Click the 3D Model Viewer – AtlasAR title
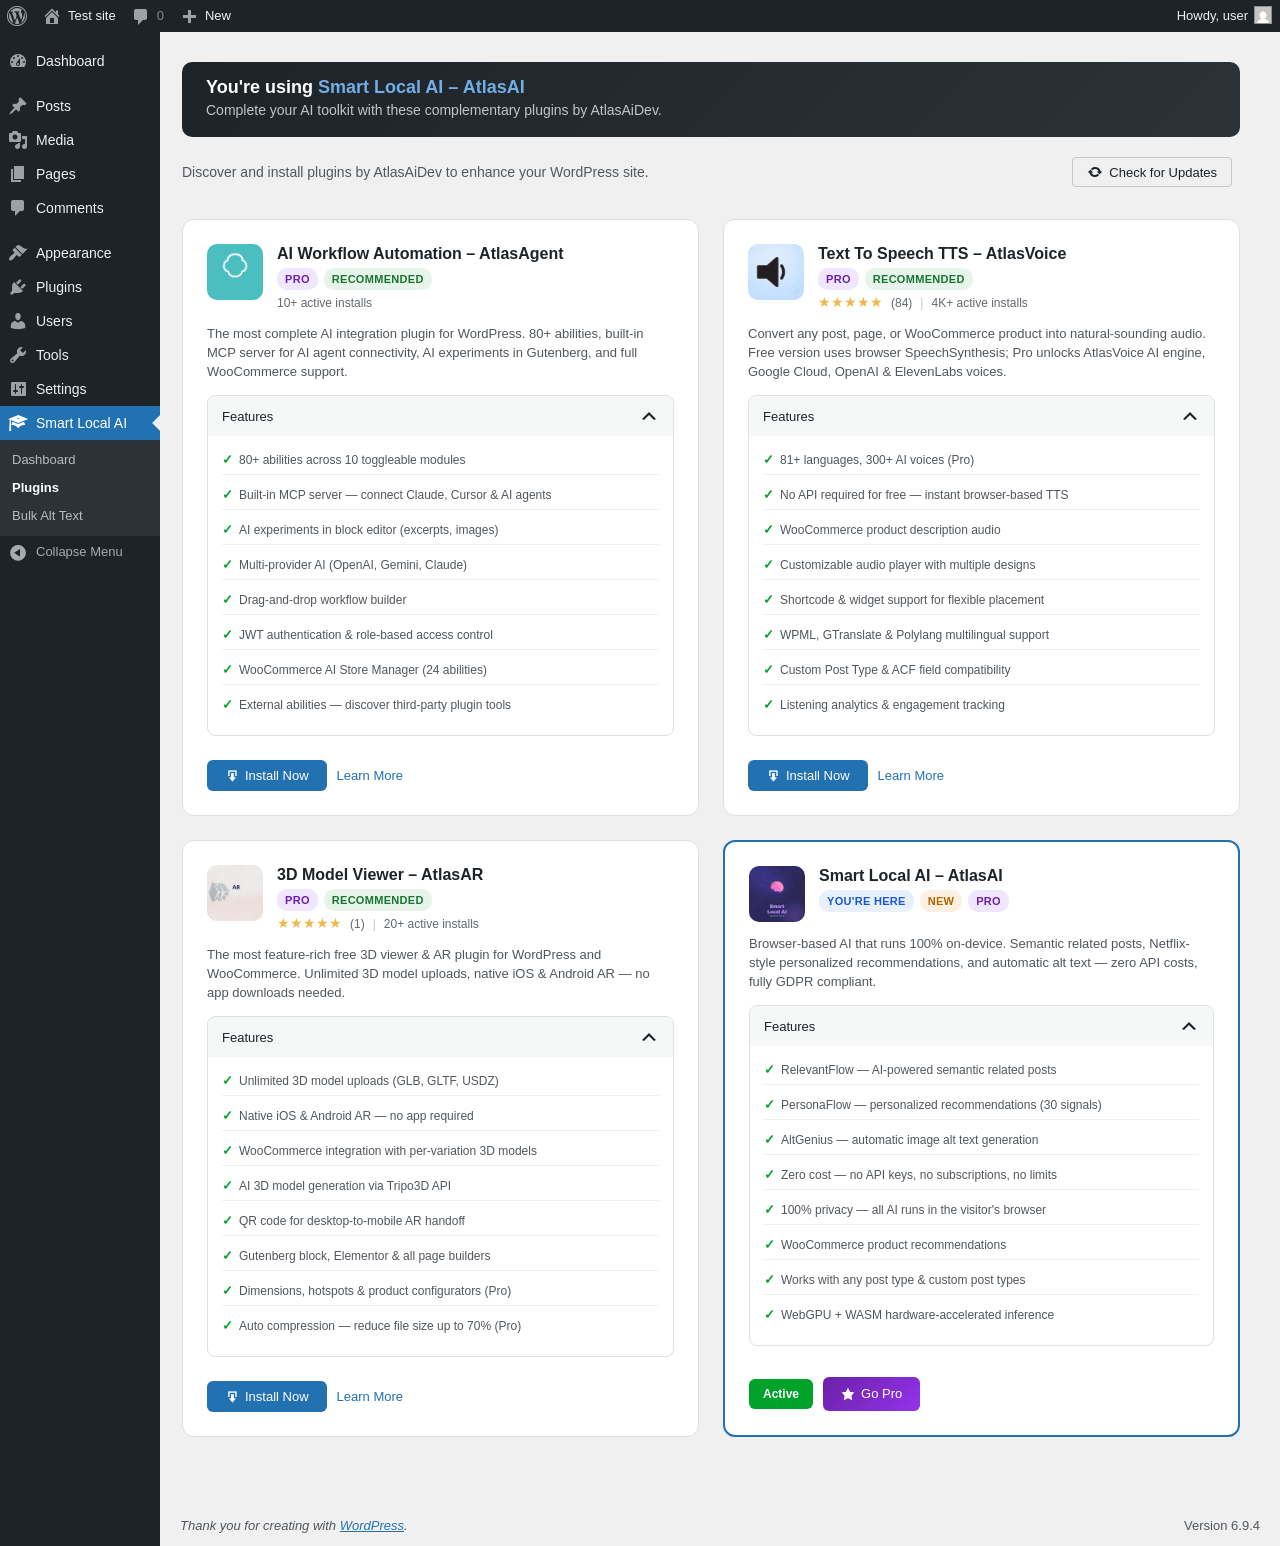This screenshot has width=1280, height=1546. point(380,875)
